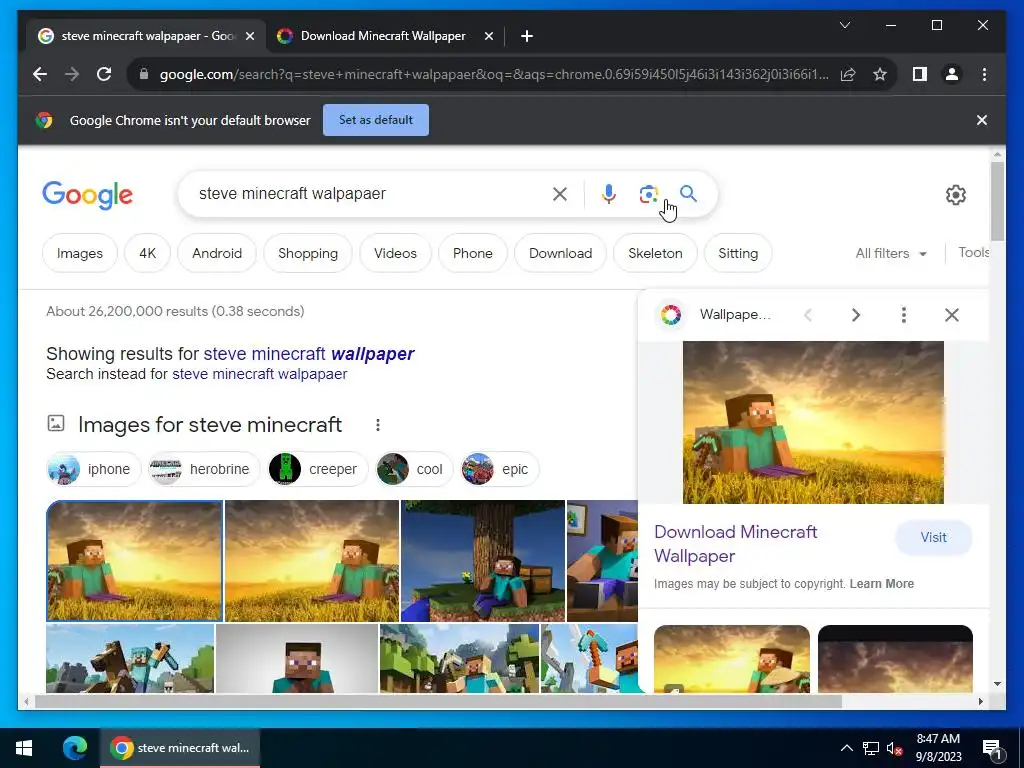Click the horizontal page scrollbar

point(438,701)
